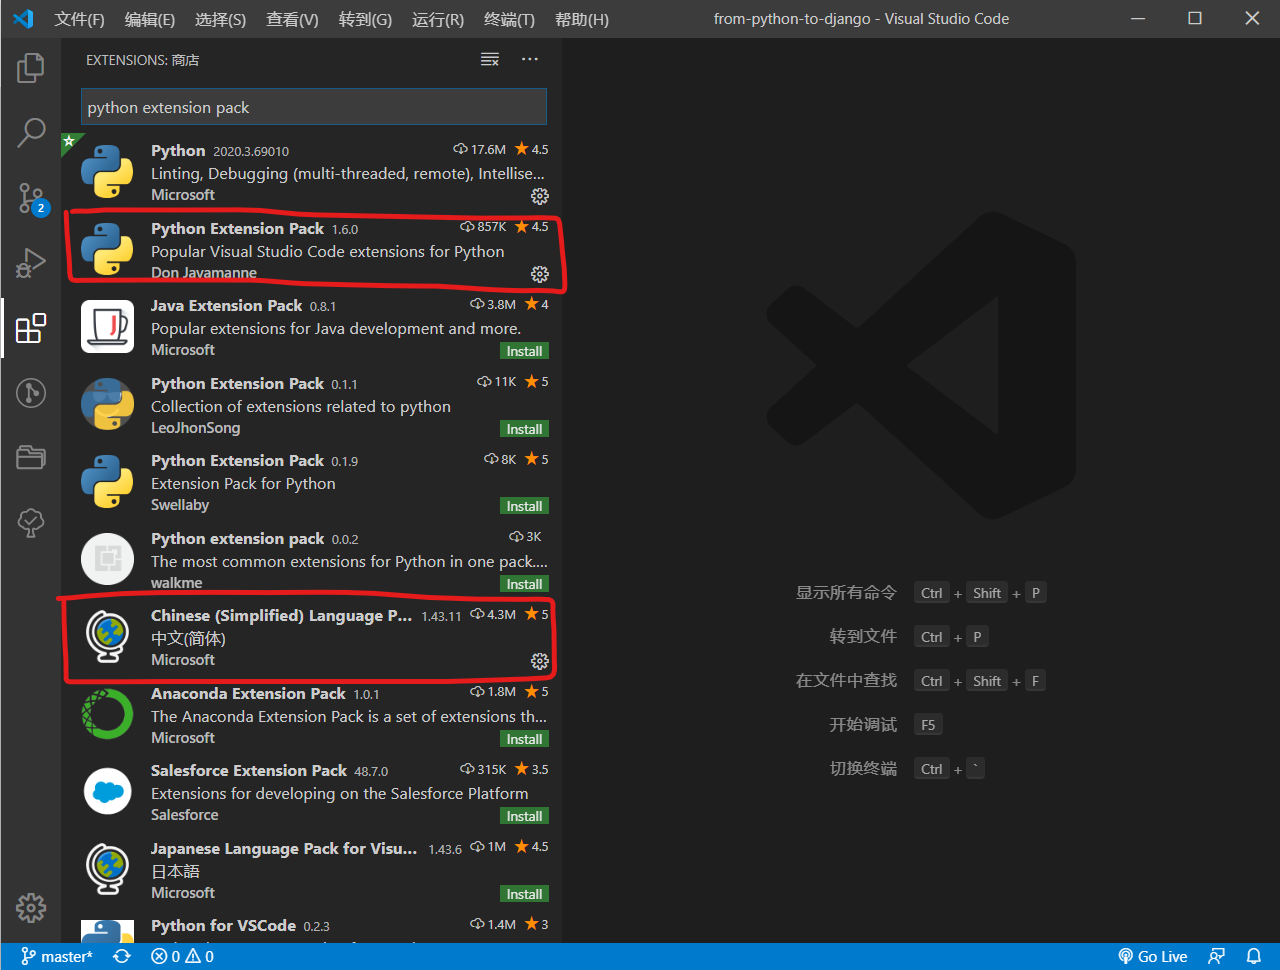The image size is (1280, 970).
Task: Click the Anaconda Extension Pack 1.0.1 title
Action: coord(248,693)
